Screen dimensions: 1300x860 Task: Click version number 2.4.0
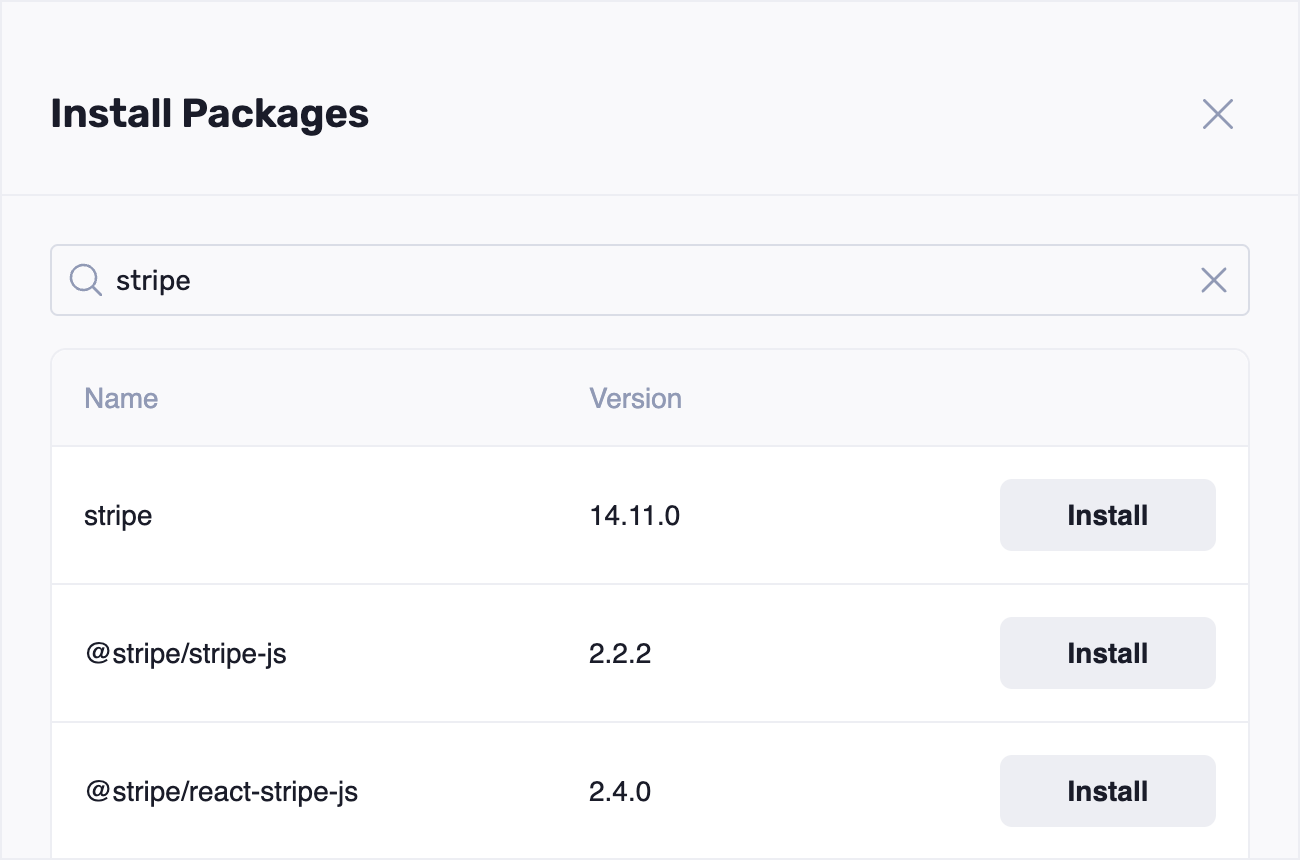[620, 792]
